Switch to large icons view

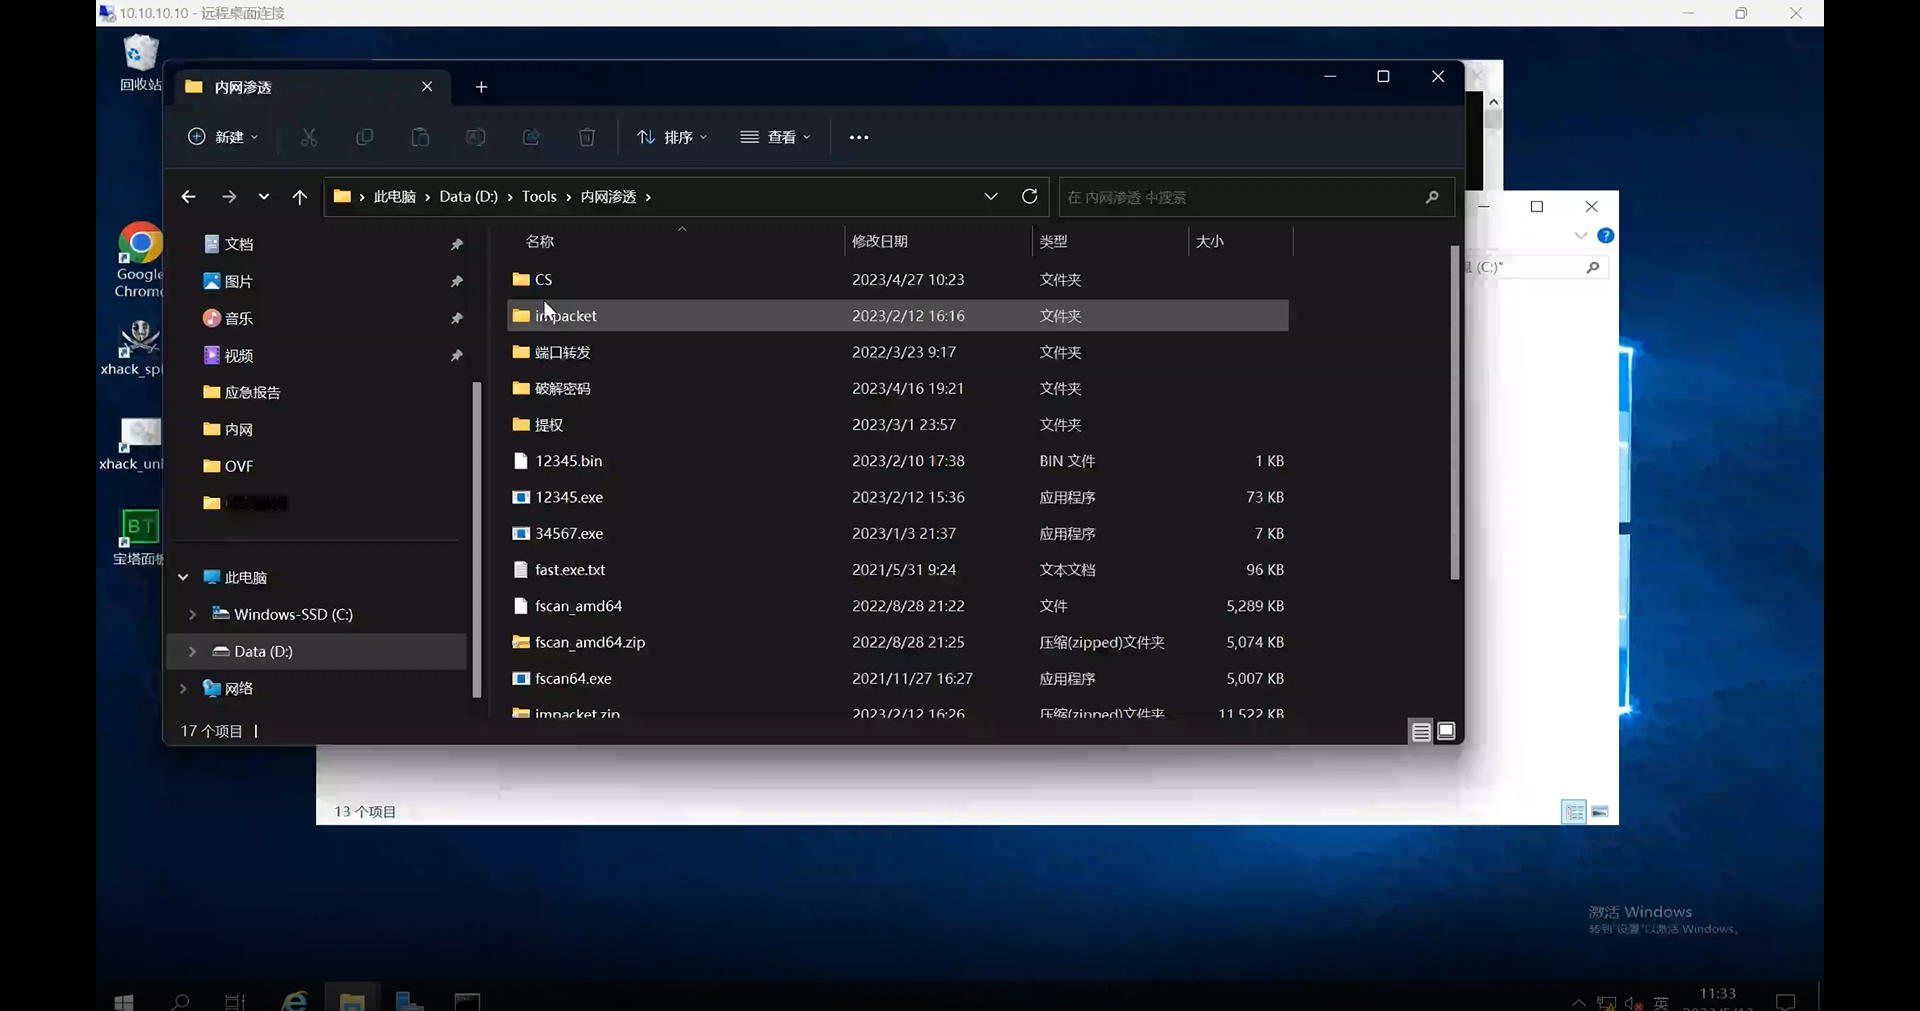[1446, 731]
